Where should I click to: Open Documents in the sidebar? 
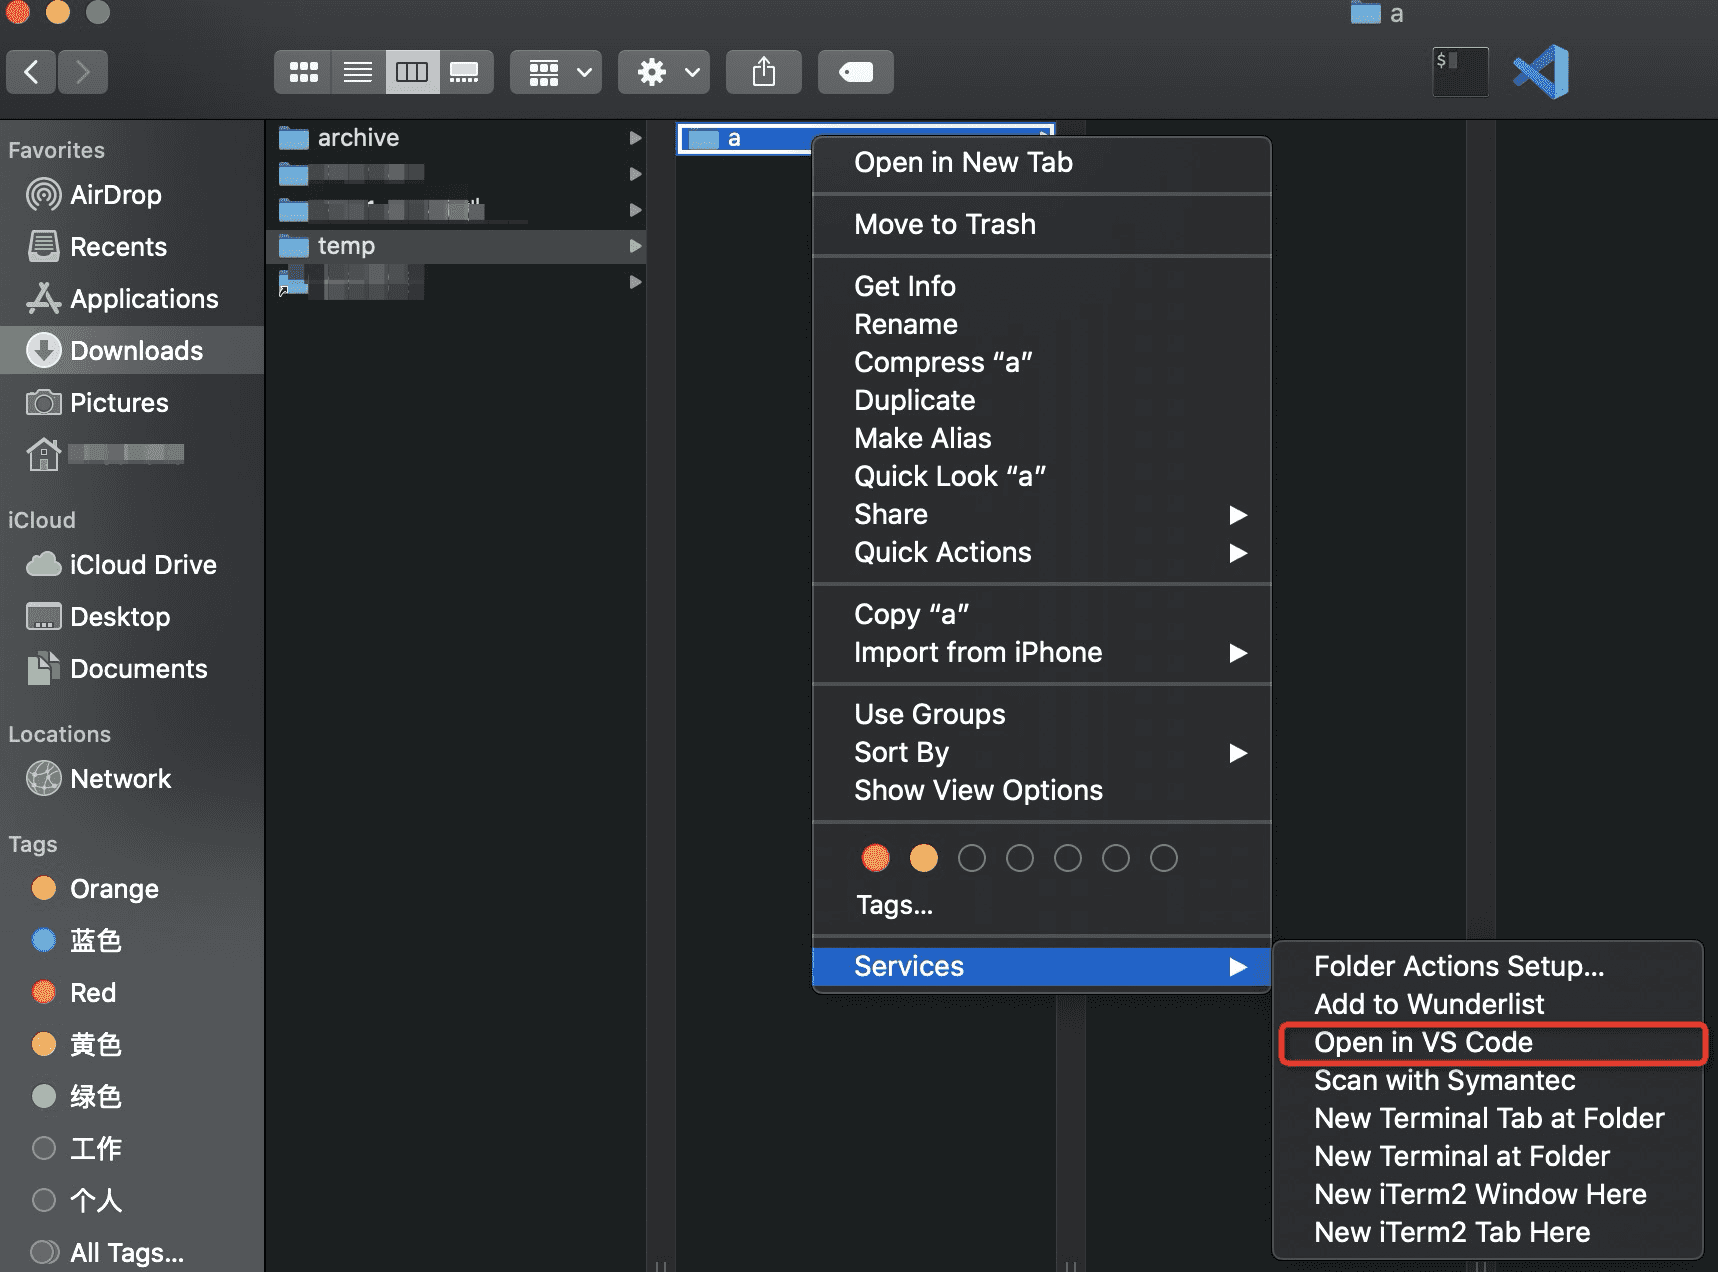(x=132, y=669)
